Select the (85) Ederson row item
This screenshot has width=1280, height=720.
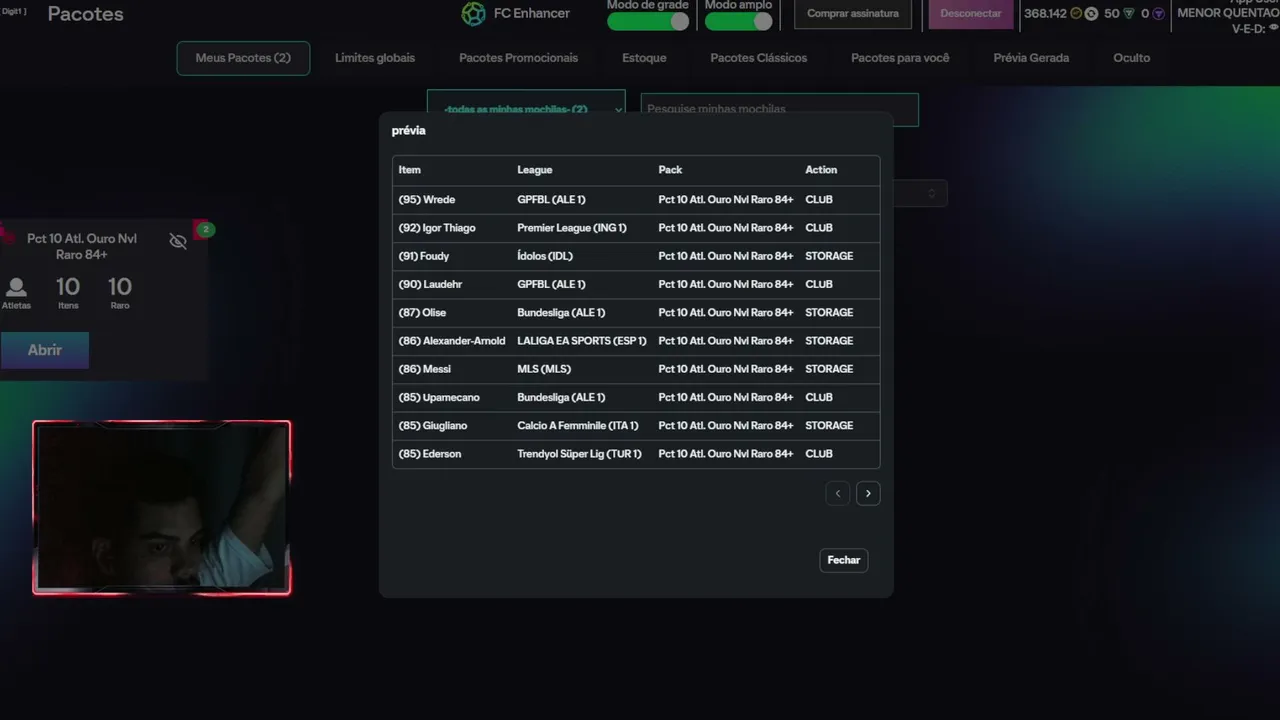pyautogui.click(x=430, y=454)
